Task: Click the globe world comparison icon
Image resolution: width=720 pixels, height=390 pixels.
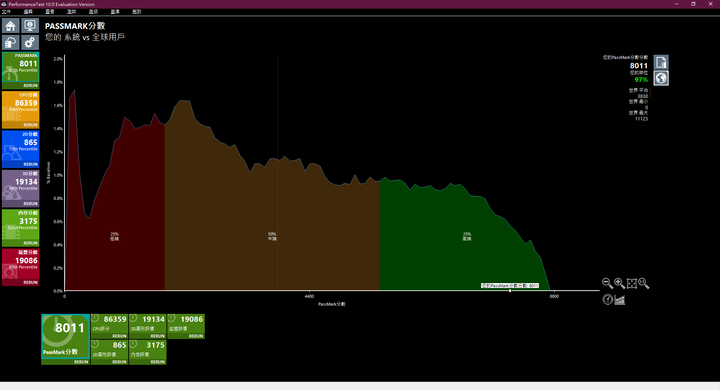Action: click(x=661, y=78)
